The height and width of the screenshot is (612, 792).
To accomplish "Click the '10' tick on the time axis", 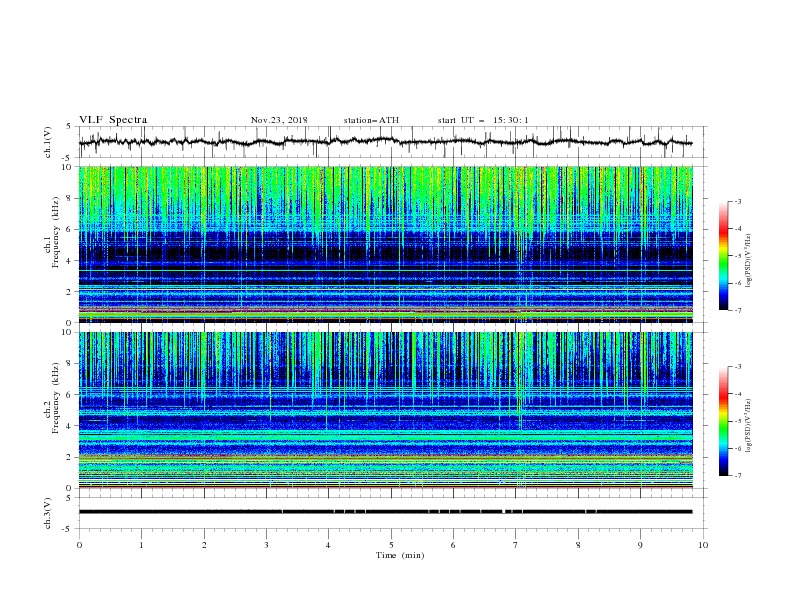I will (703, 545).
